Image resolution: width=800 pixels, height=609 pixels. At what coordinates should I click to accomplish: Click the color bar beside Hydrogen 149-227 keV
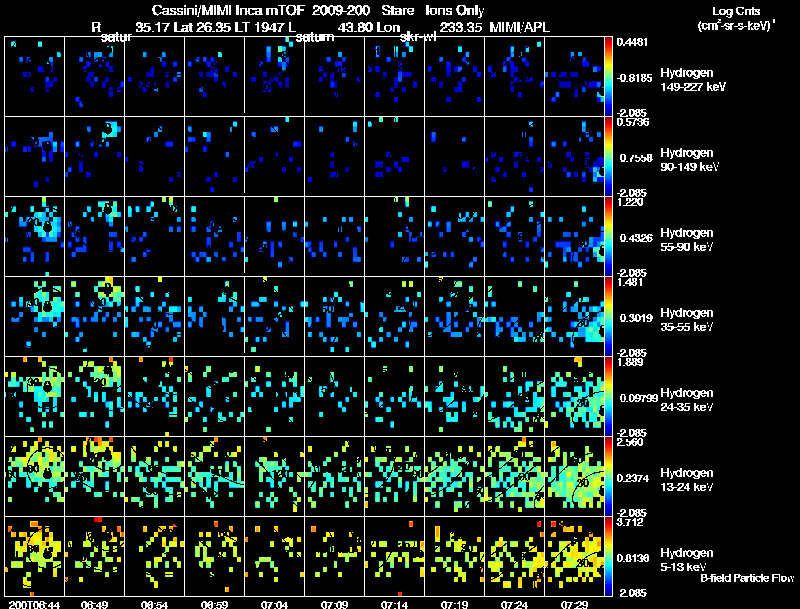(608, 77)
